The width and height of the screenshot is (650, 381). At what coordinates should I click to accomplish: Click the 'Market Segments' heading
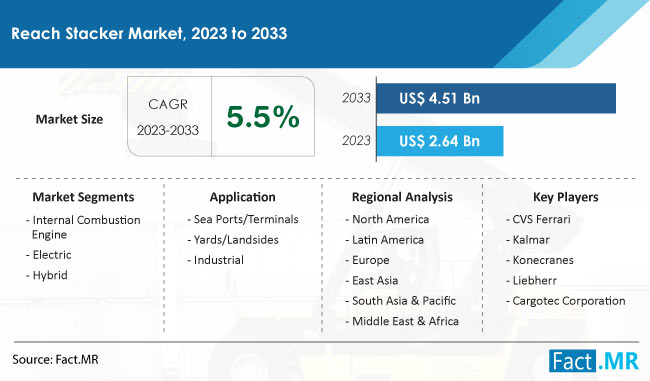point(83,197)
